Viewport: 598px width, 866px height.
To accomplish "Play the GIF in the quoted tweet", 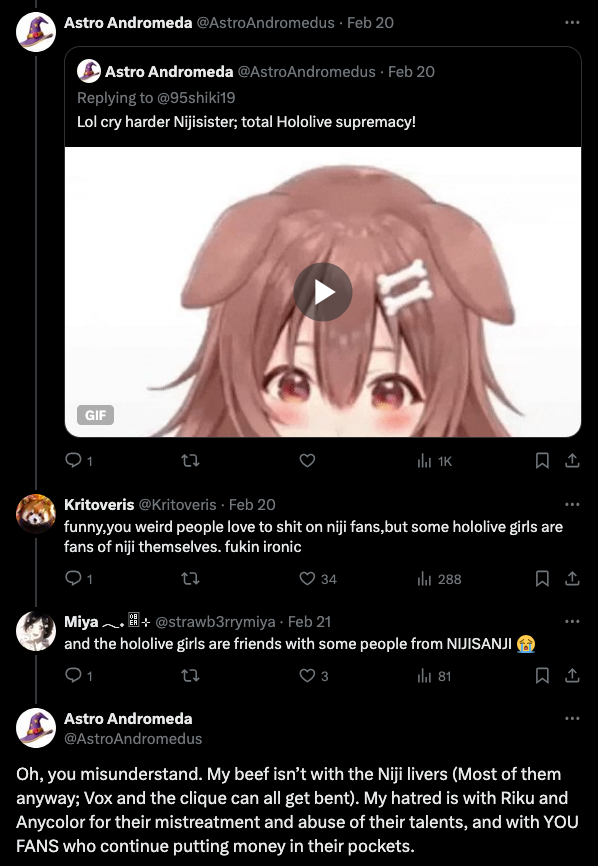I will tap(323, 292).
